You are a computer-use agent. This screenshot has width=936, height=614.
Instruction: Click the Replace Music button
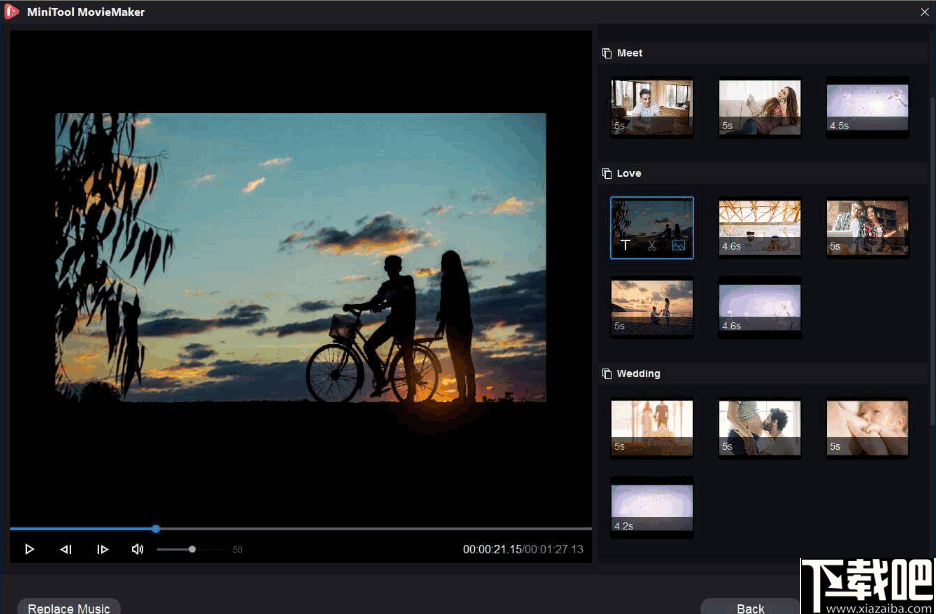coord(68,606)
